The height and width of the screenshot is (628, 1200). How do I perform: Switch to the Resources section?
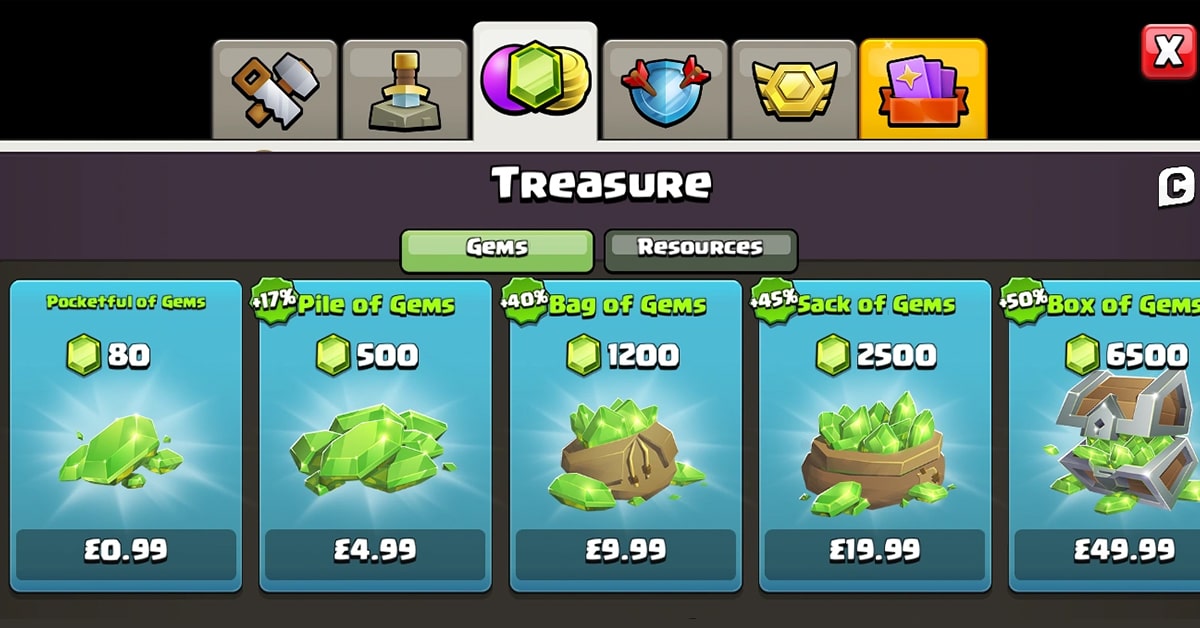(x=700, y=249)
